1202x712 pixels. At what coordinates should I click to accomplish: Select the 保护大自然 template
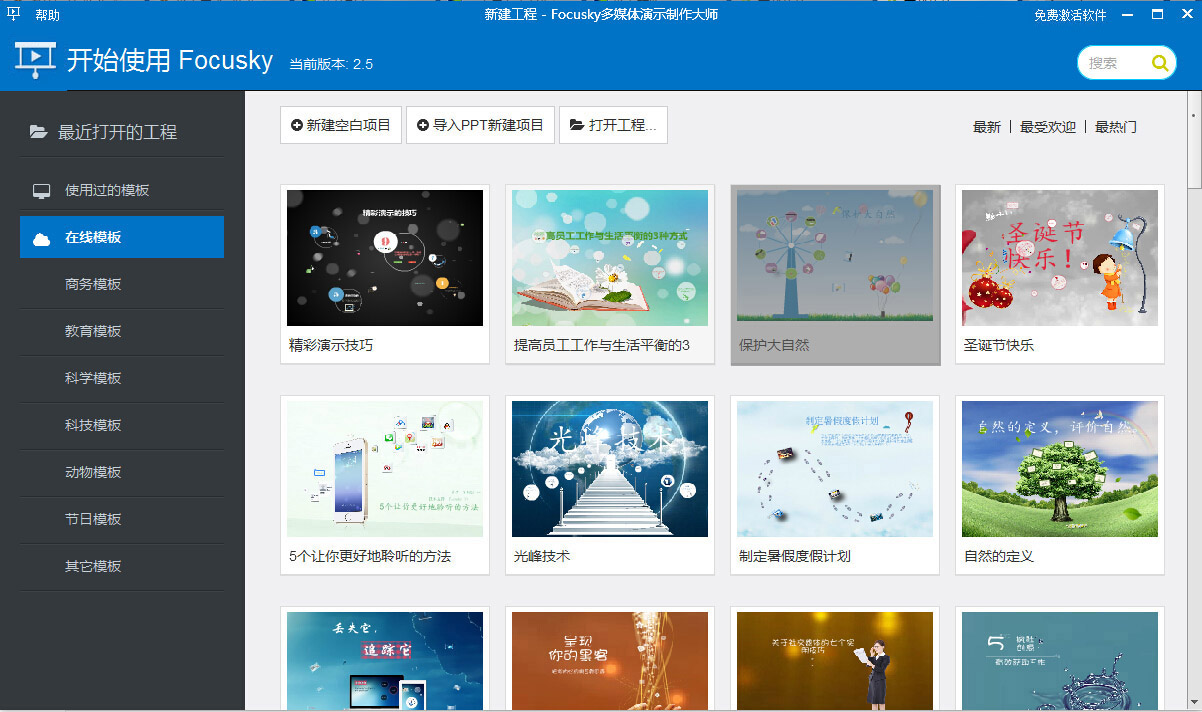click(835, 274)
